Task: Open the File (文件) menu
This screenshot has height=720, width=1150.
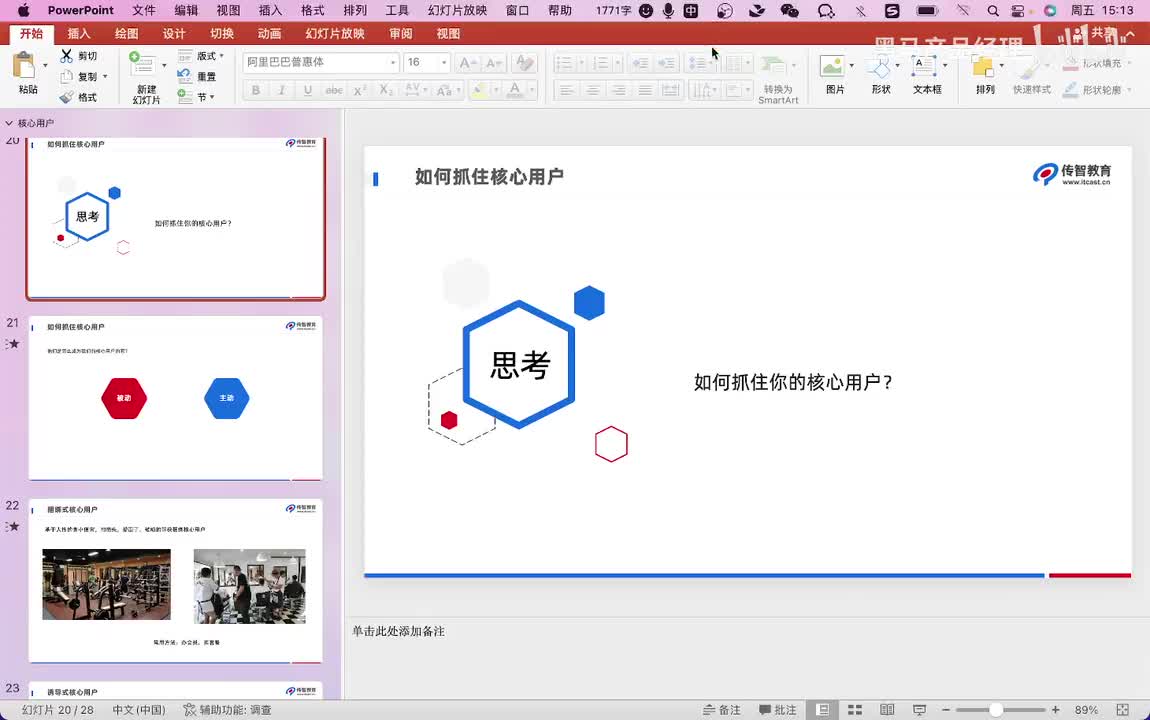Action: pyautogui.click(x=144, y=10)
